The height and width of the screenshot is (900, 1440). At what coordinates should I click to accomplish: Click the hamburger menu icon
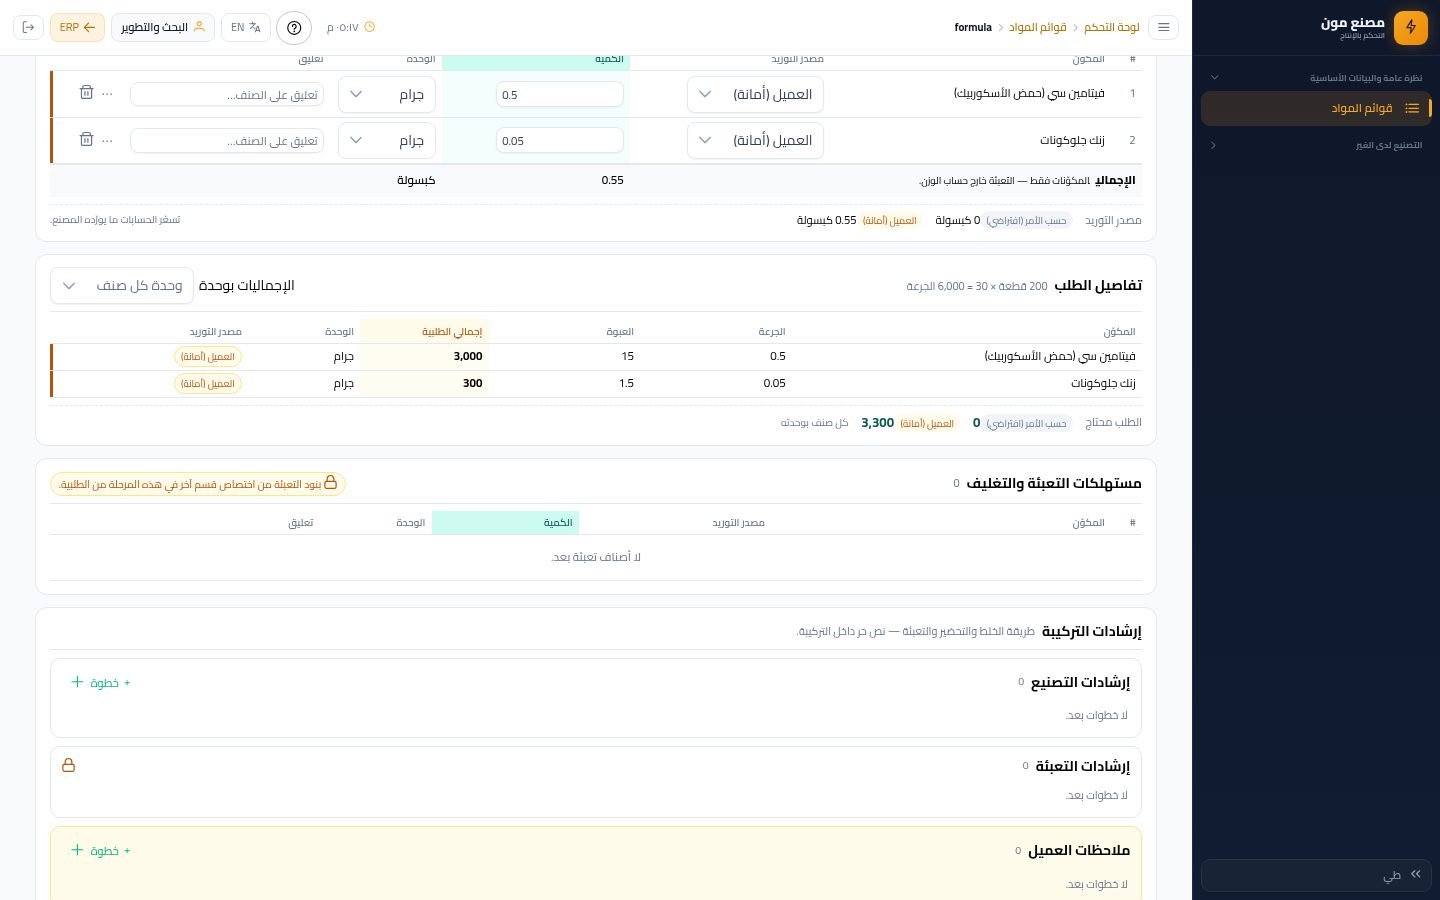click(1163, 27)
